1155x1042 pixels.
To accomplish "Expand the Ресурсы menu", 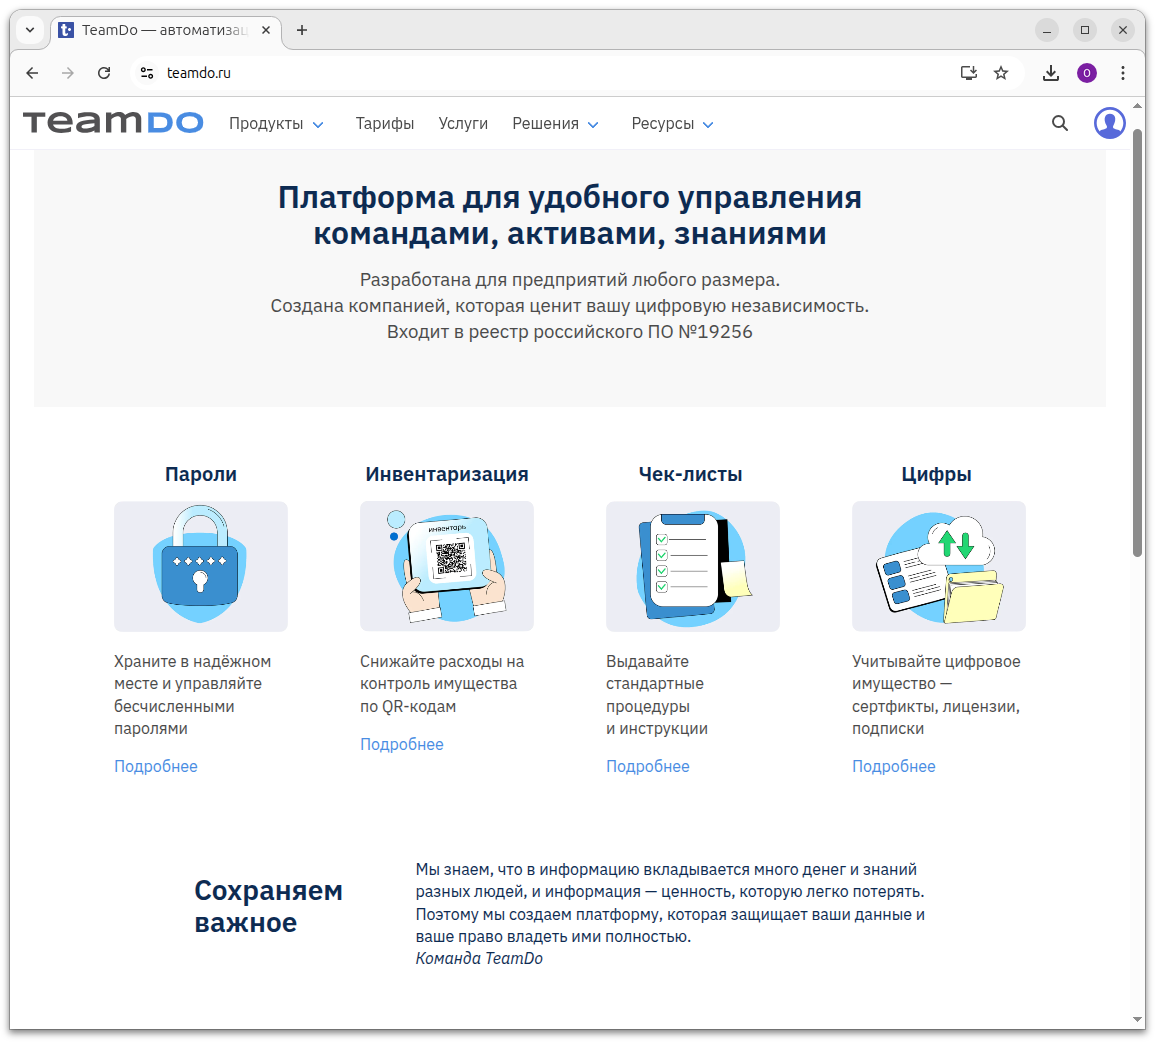I will point(673,124).
